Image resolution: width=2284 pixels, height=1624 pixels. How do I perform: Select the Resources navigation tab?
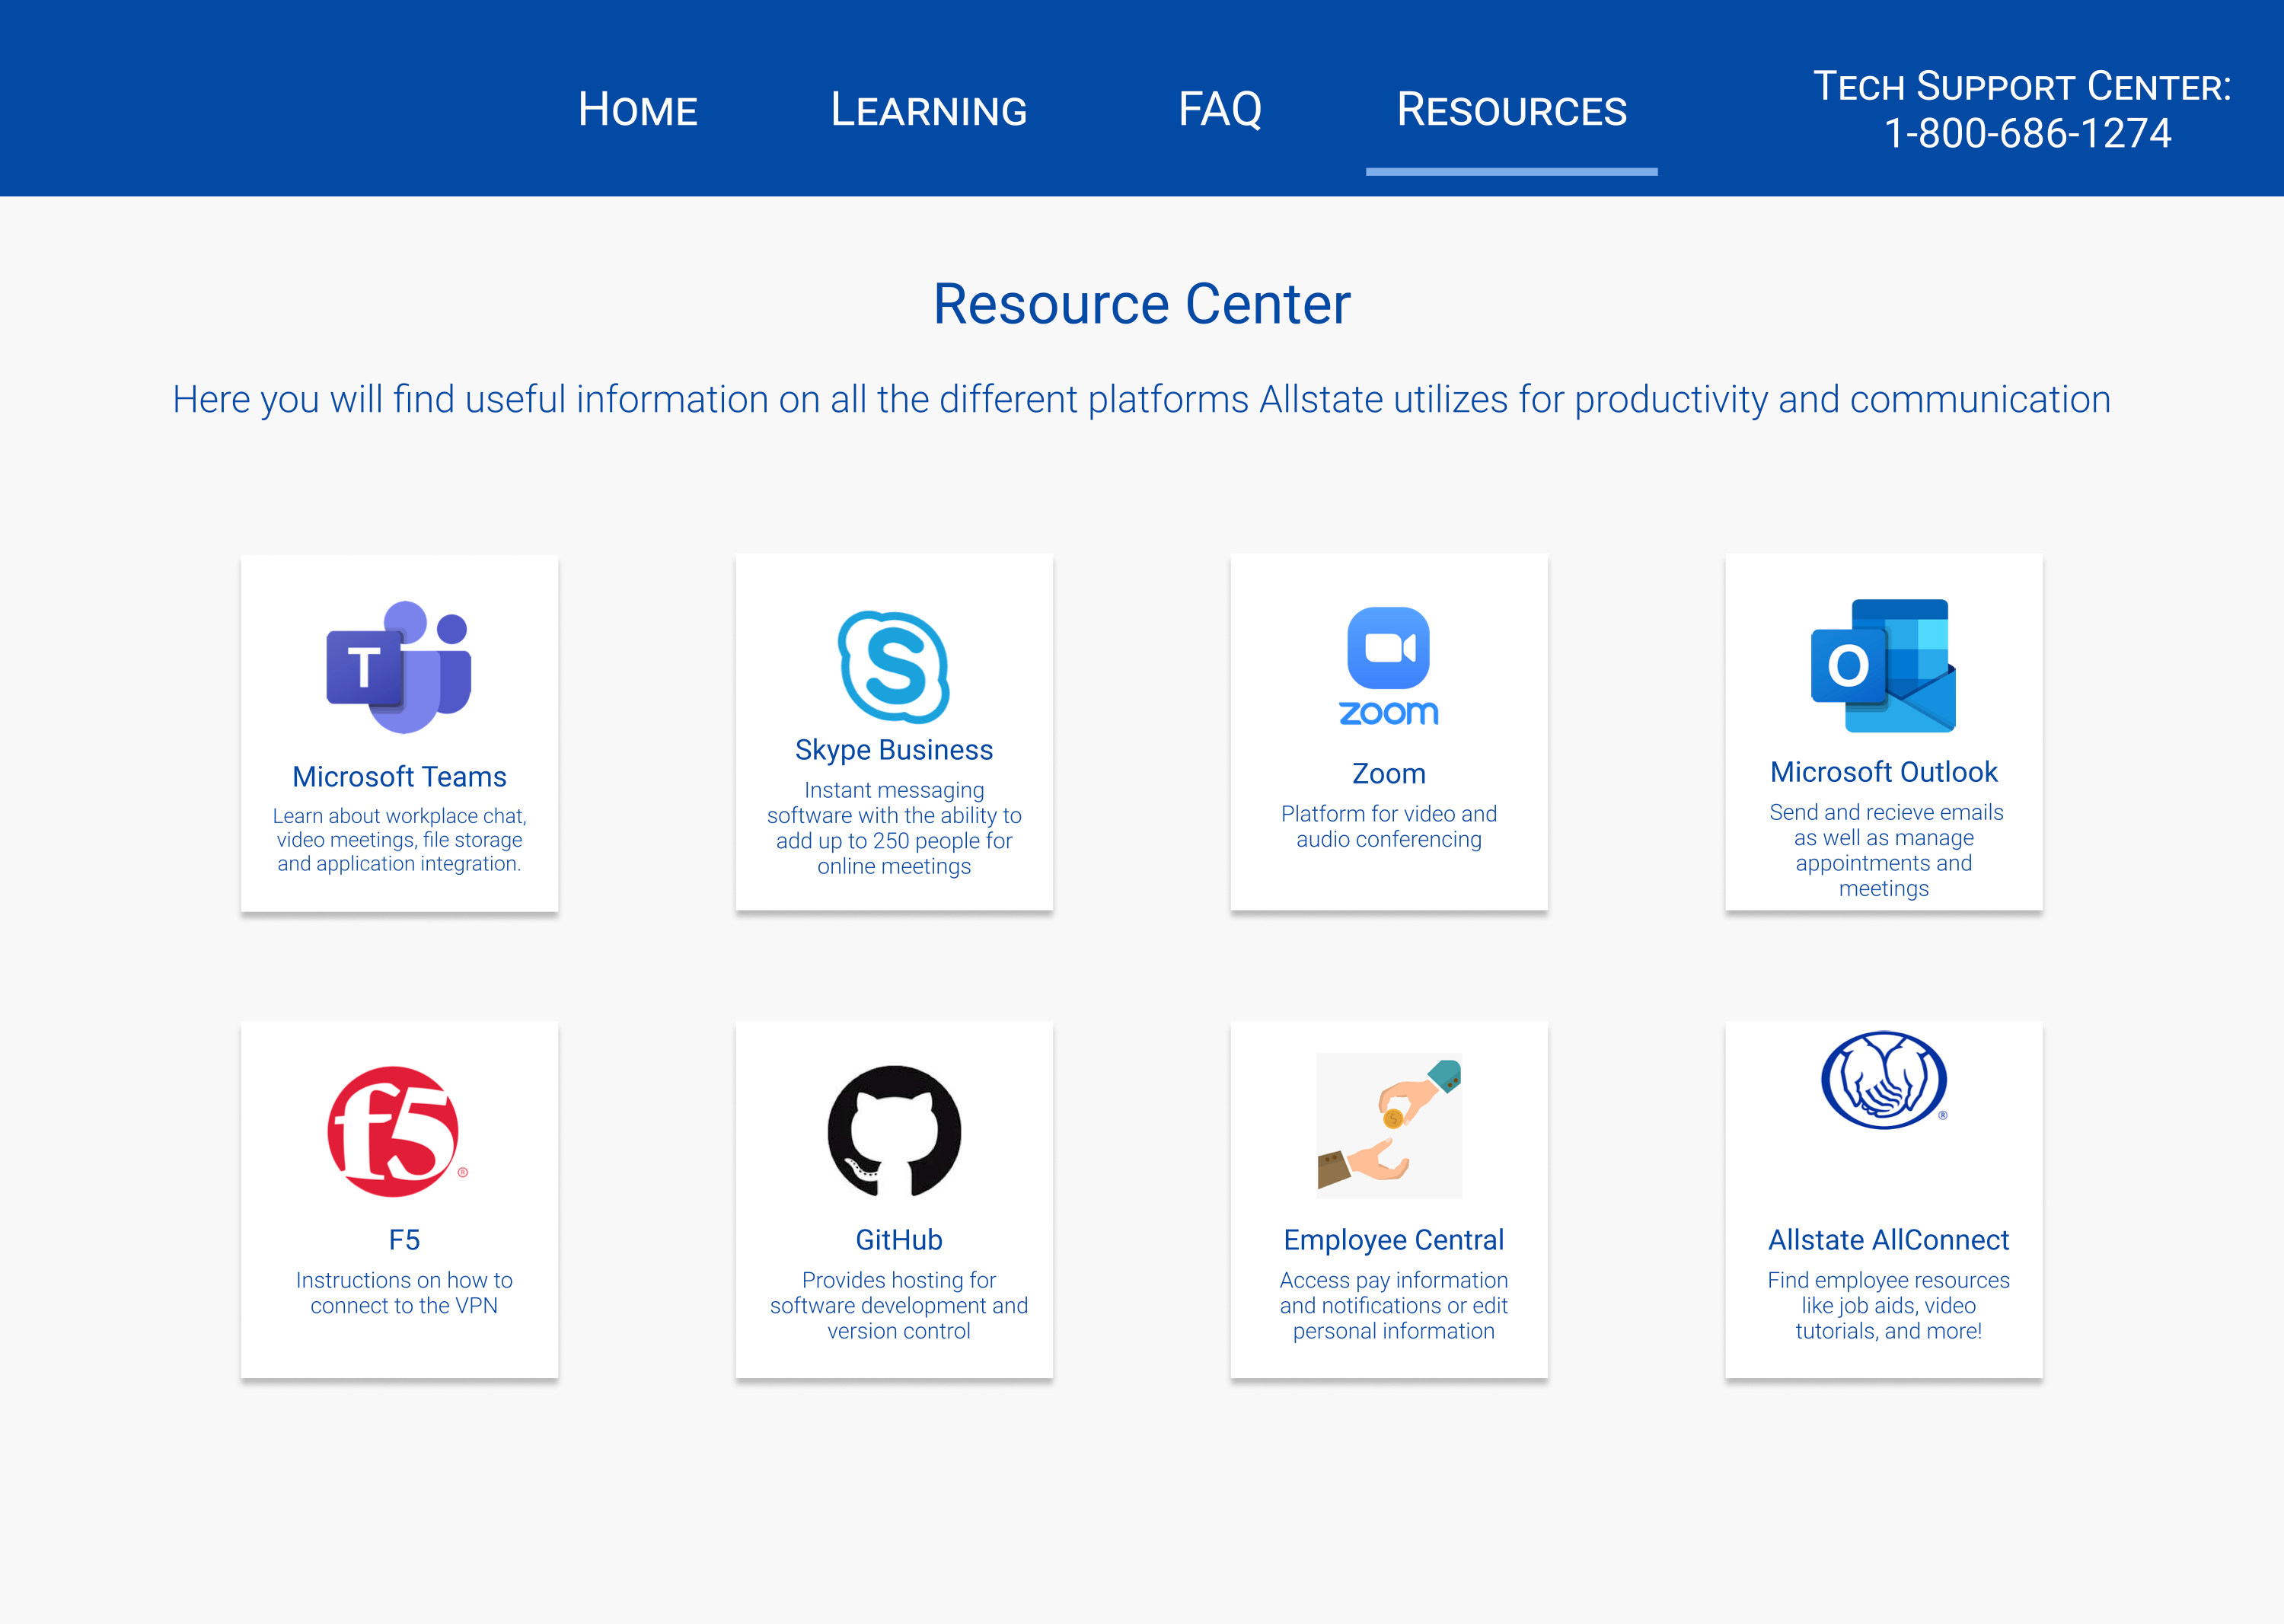(x=1511, y=110)
